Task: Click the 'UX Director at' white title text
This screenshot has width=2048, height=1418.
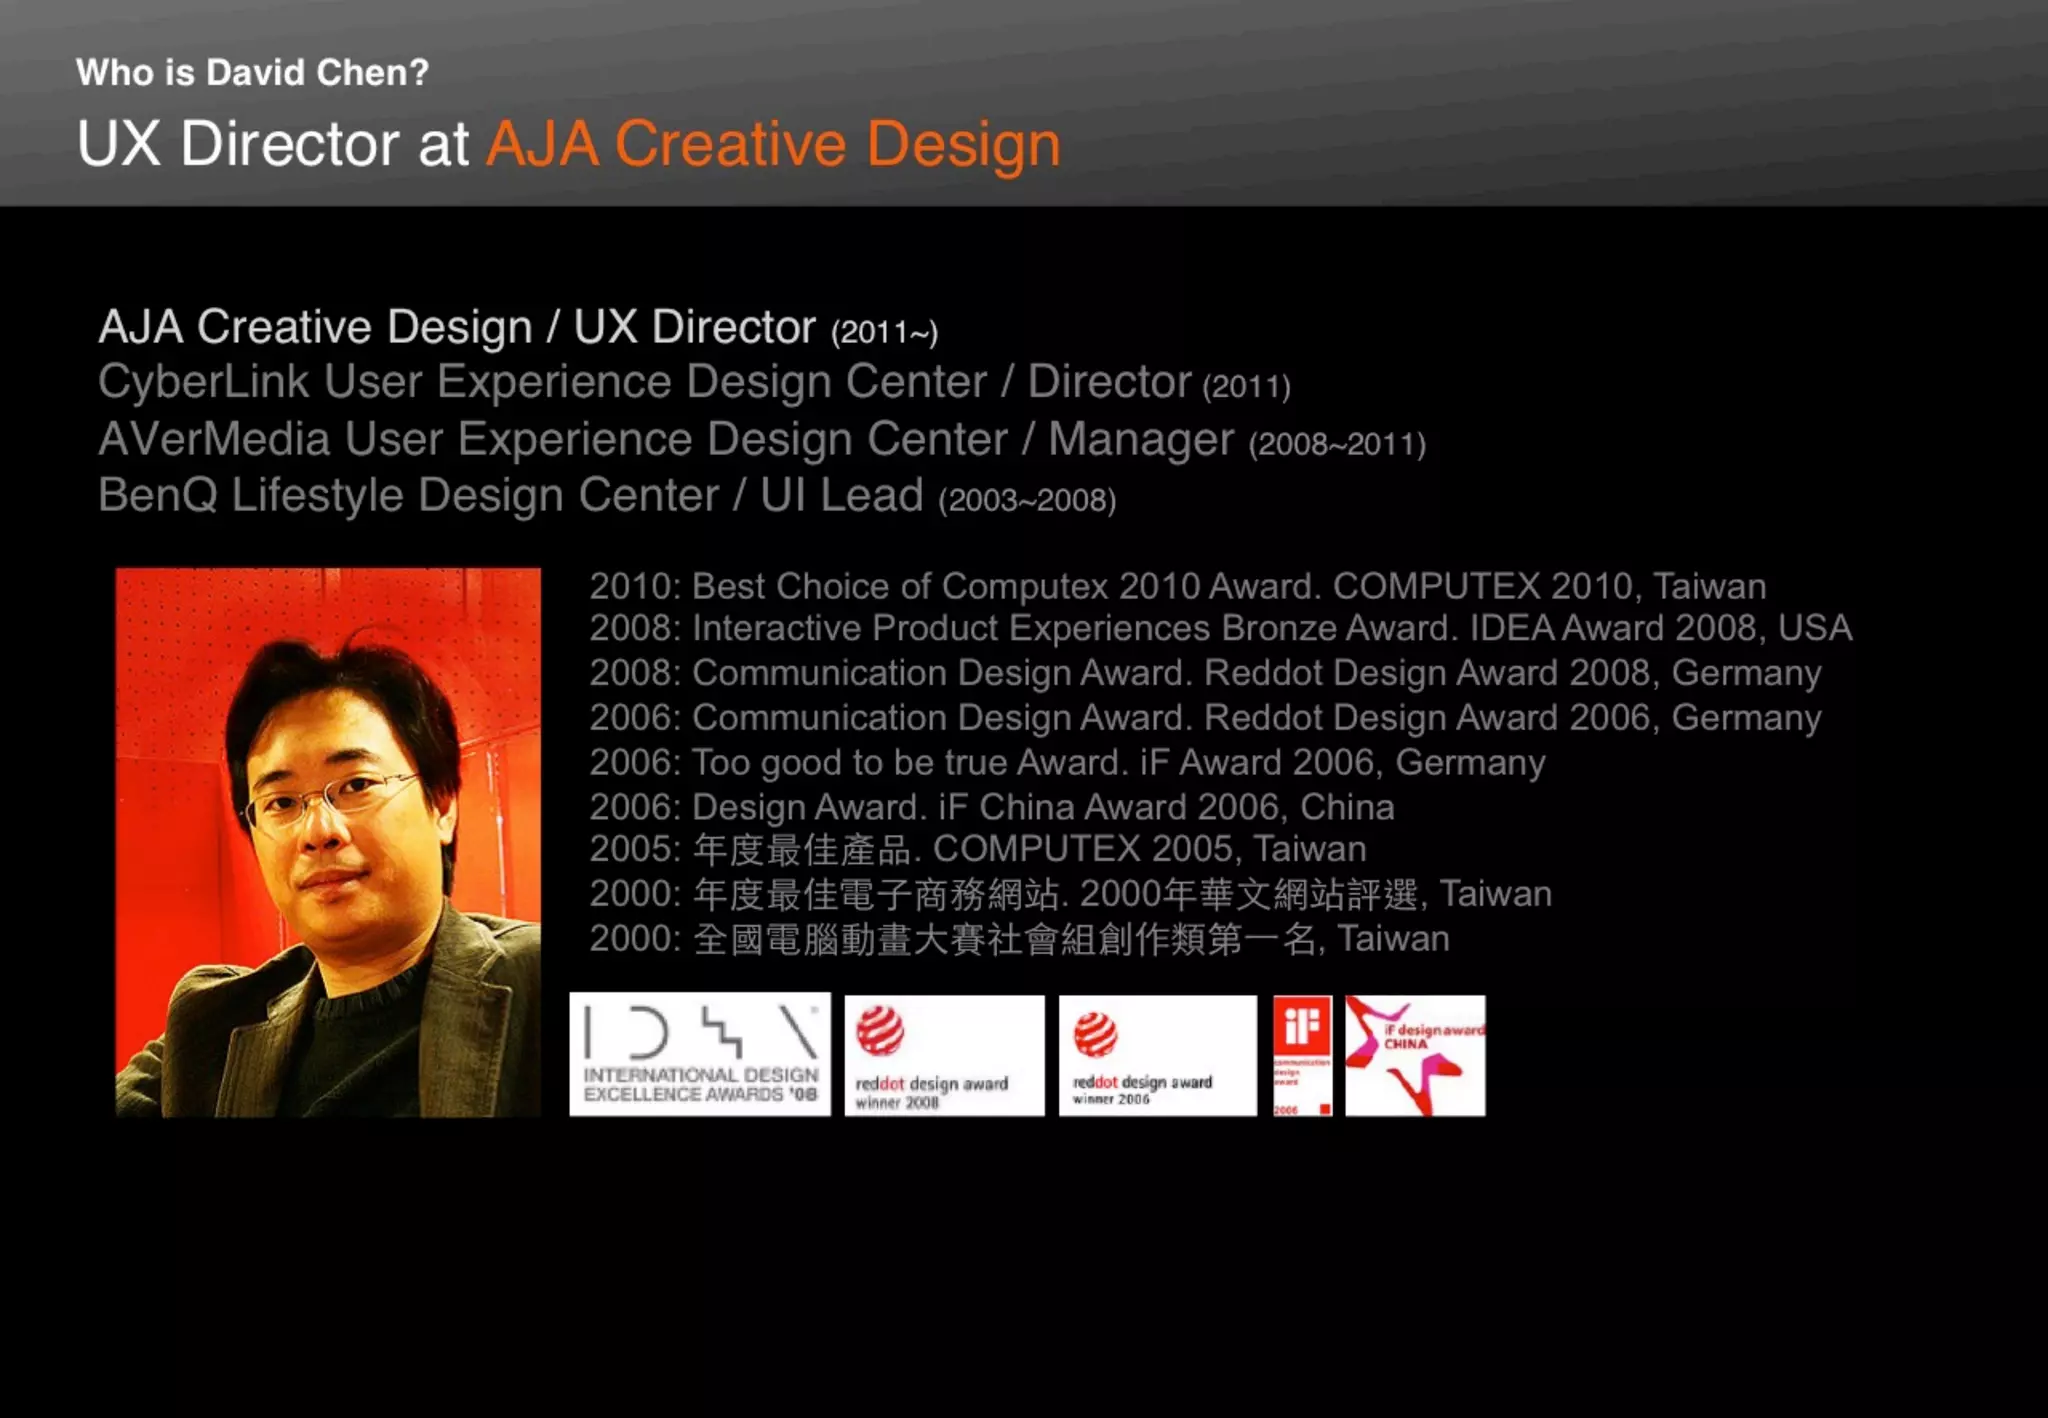Action: [x=272, y=144]
